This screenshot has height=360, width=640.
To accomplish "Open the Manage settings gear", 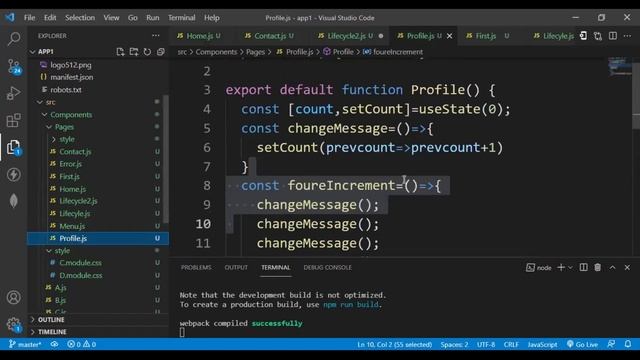I will [x=14, y=324].
